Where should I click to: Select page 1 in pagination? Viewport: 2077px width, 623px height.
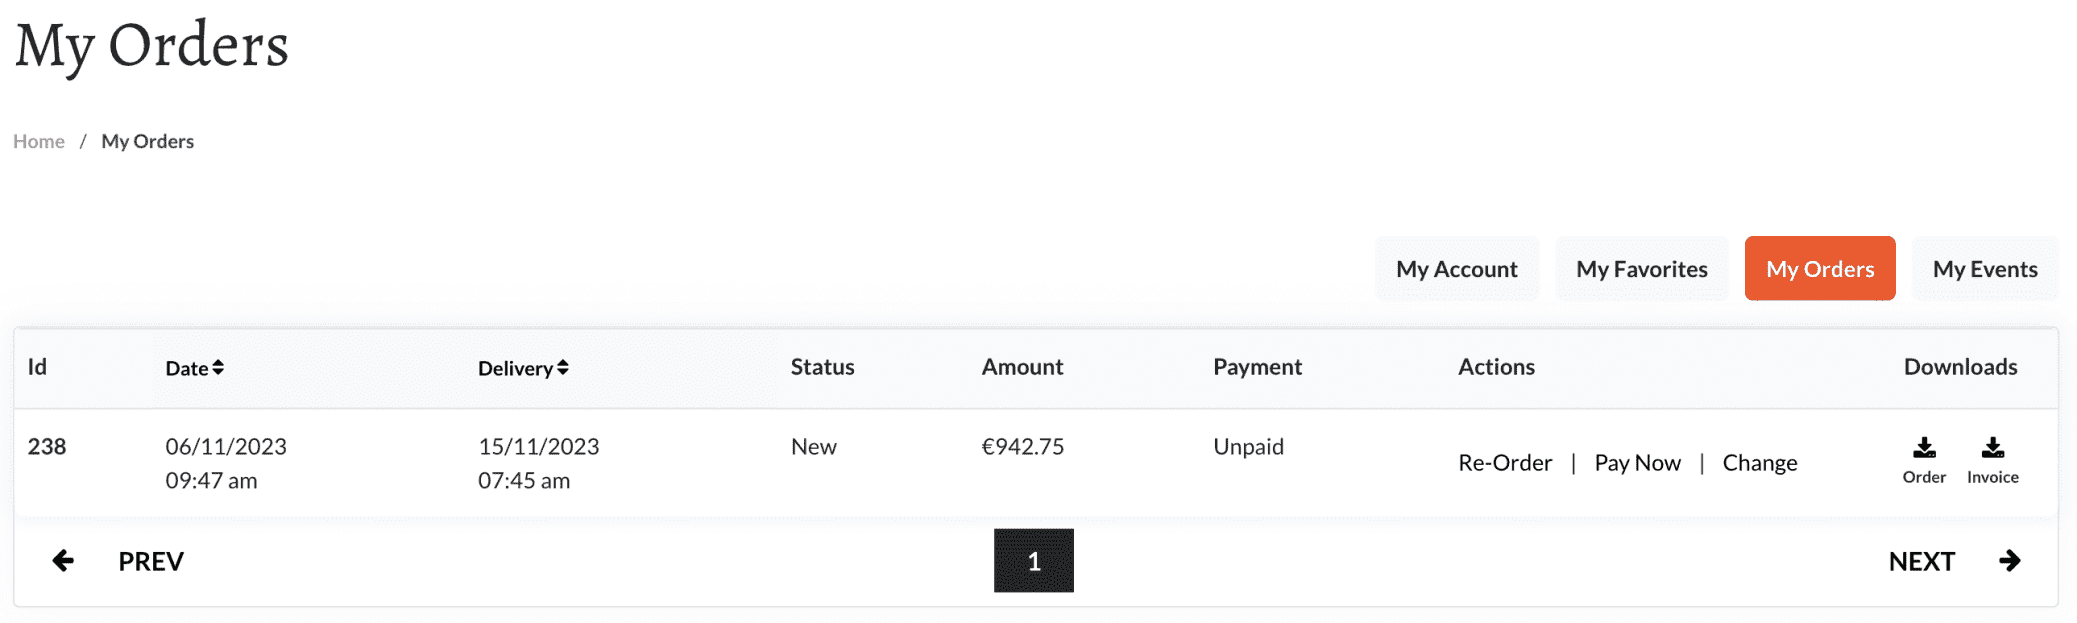pyautogui.click(x=1033, y=561)
